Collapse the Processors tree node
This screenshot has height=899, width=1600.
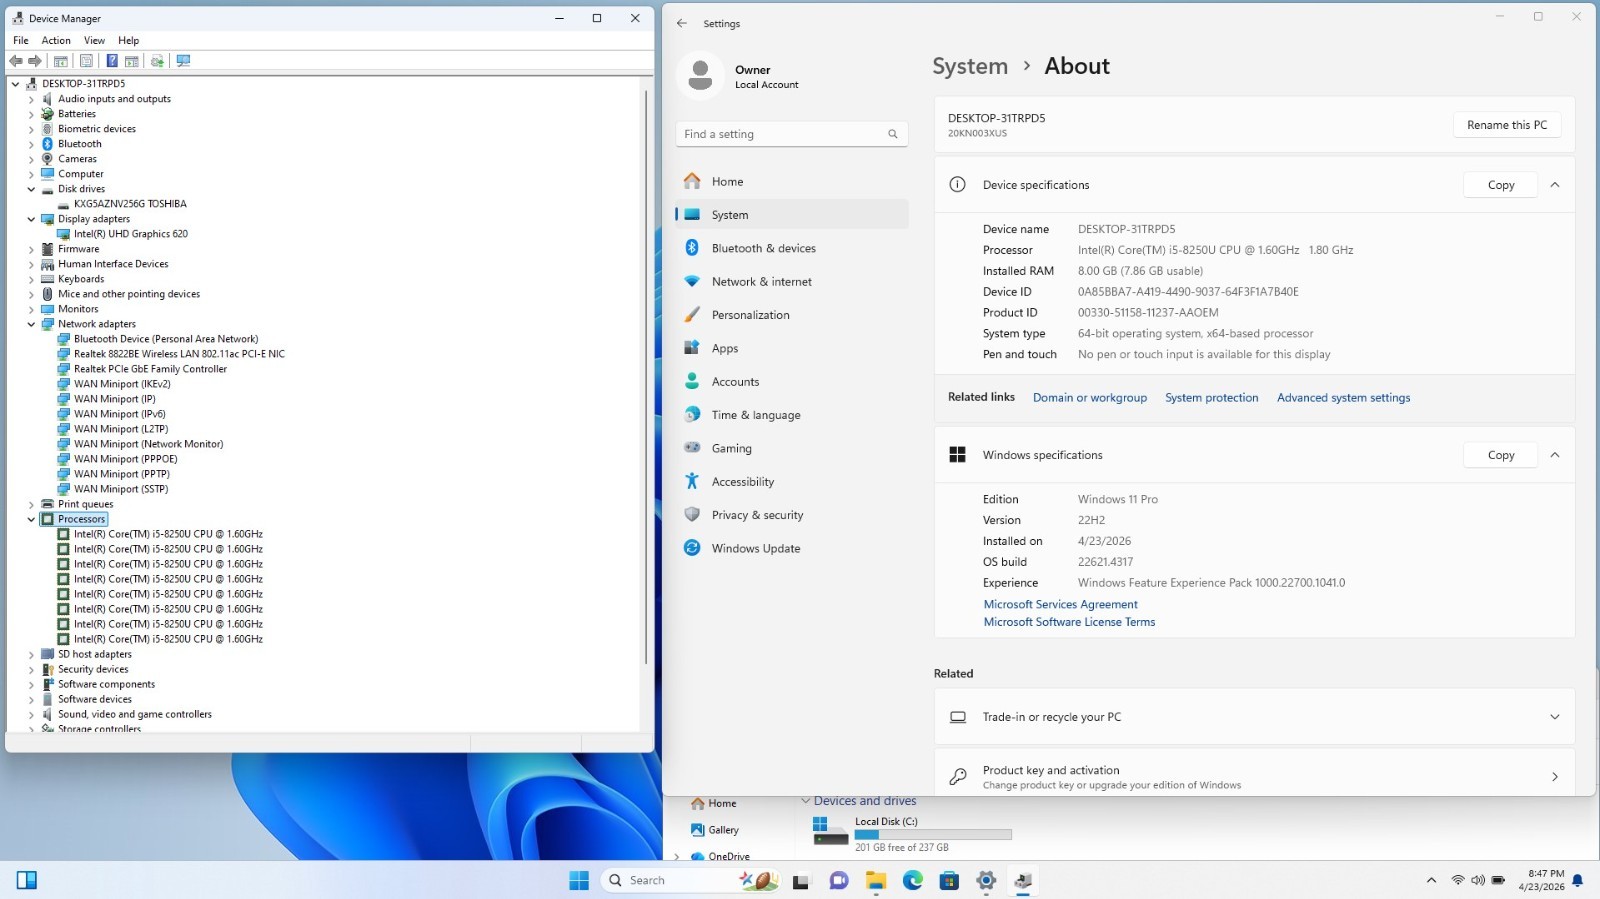coord(31,519)
